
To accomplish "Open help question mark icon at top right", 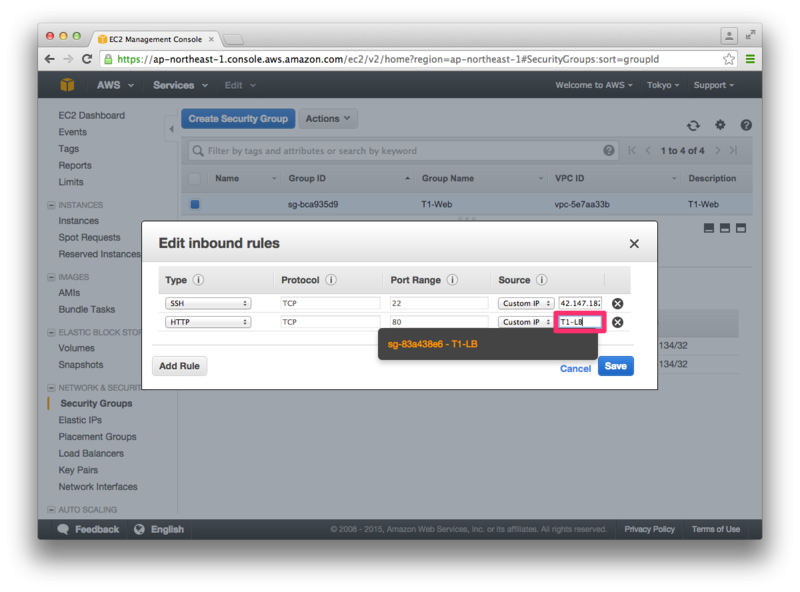I will tap(746, 125).
